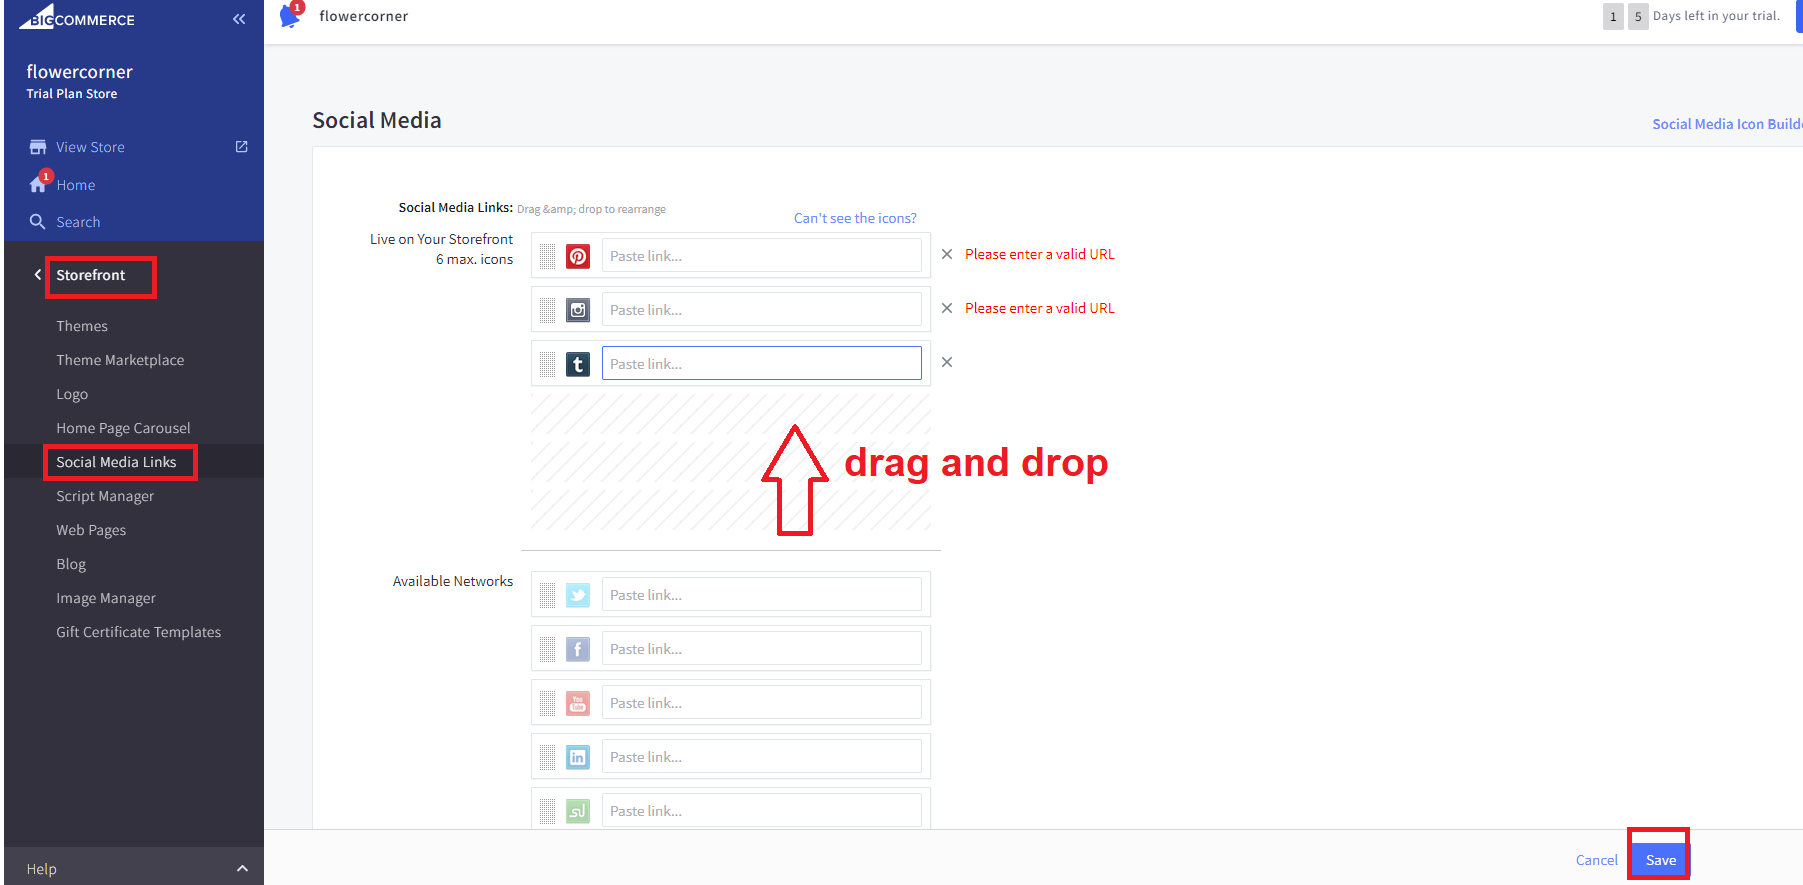Click the flowercorner title in top bar
1803x885 pixels.
tap(364, 16)
